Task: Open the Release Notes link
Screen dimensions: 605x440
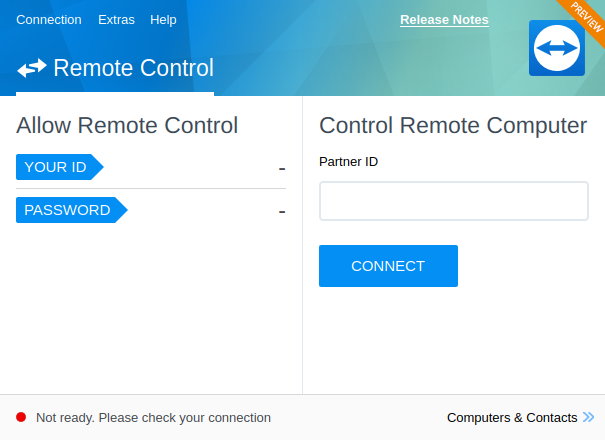Action: [x=444, y=20]
